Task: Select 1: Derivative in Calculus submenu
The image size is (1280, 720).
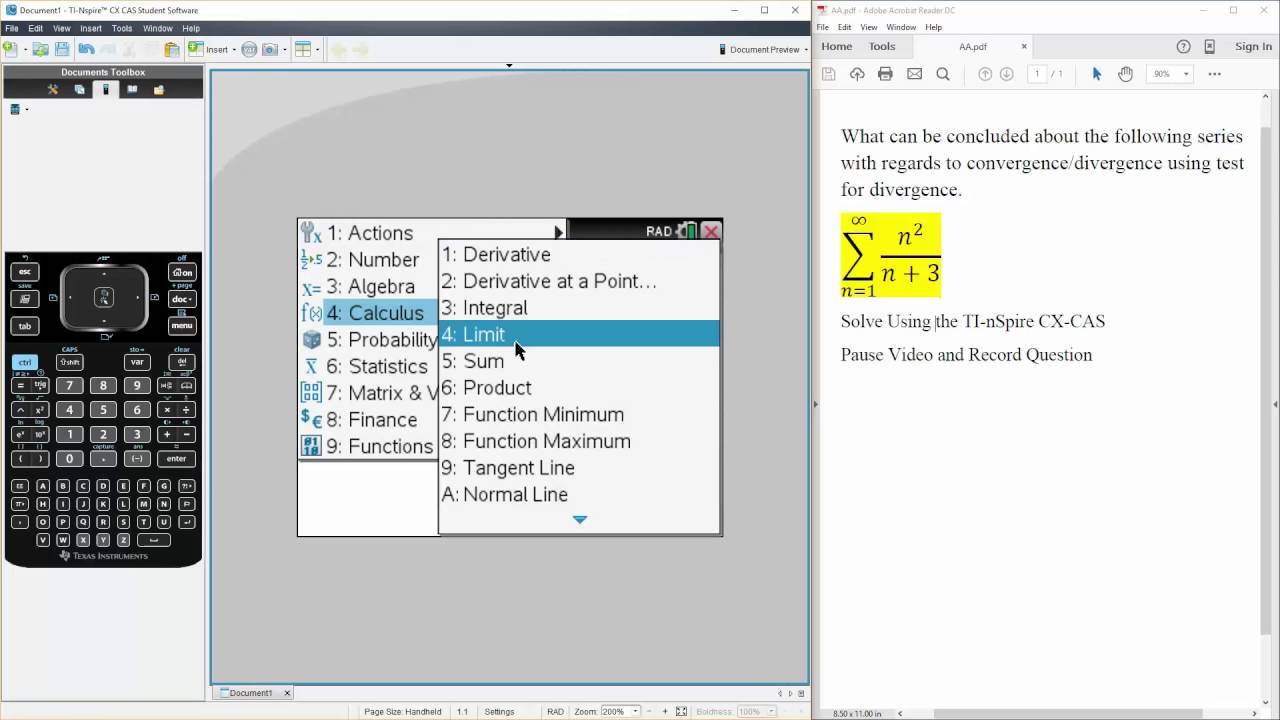Action: [x=579, y=254]
